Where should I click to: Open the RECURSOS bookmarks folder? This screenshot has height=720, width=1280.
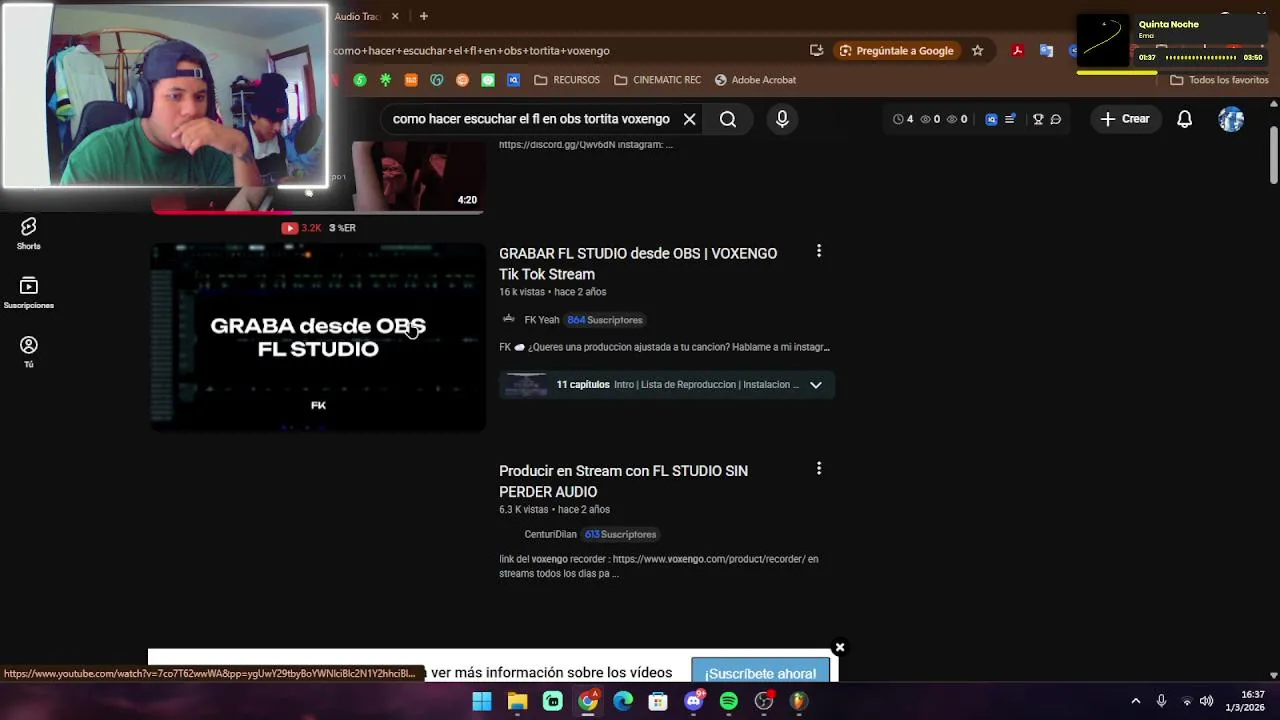click(x=567, y=80)
